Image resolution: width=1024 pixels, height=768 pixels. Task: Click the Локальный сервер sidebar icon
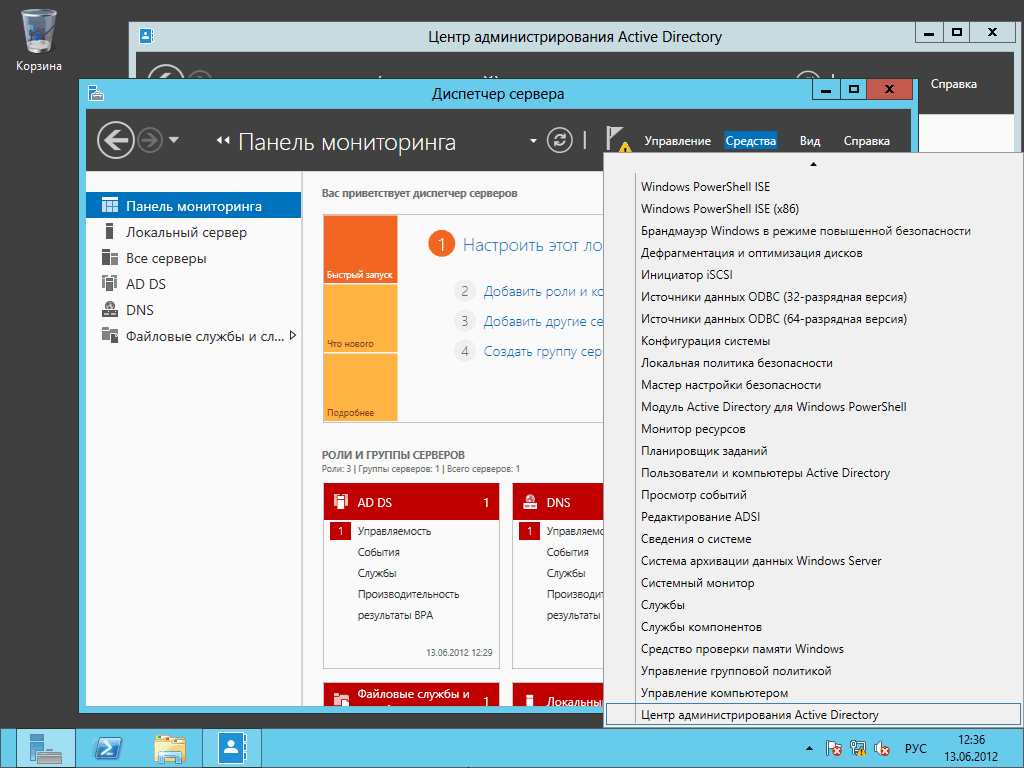(x=110, y=232)
